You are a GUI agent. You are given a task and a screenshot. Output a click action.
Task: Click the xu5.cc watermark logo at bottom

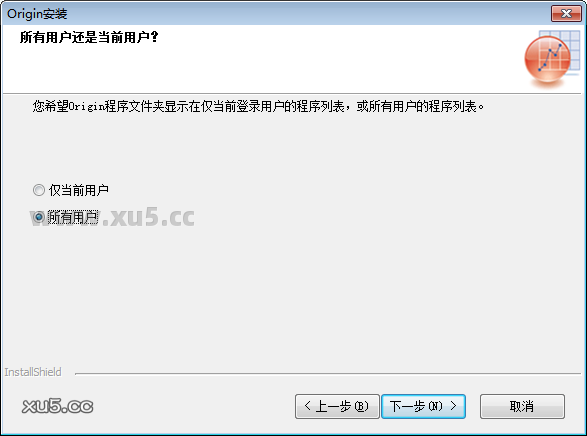click(57, 406)
